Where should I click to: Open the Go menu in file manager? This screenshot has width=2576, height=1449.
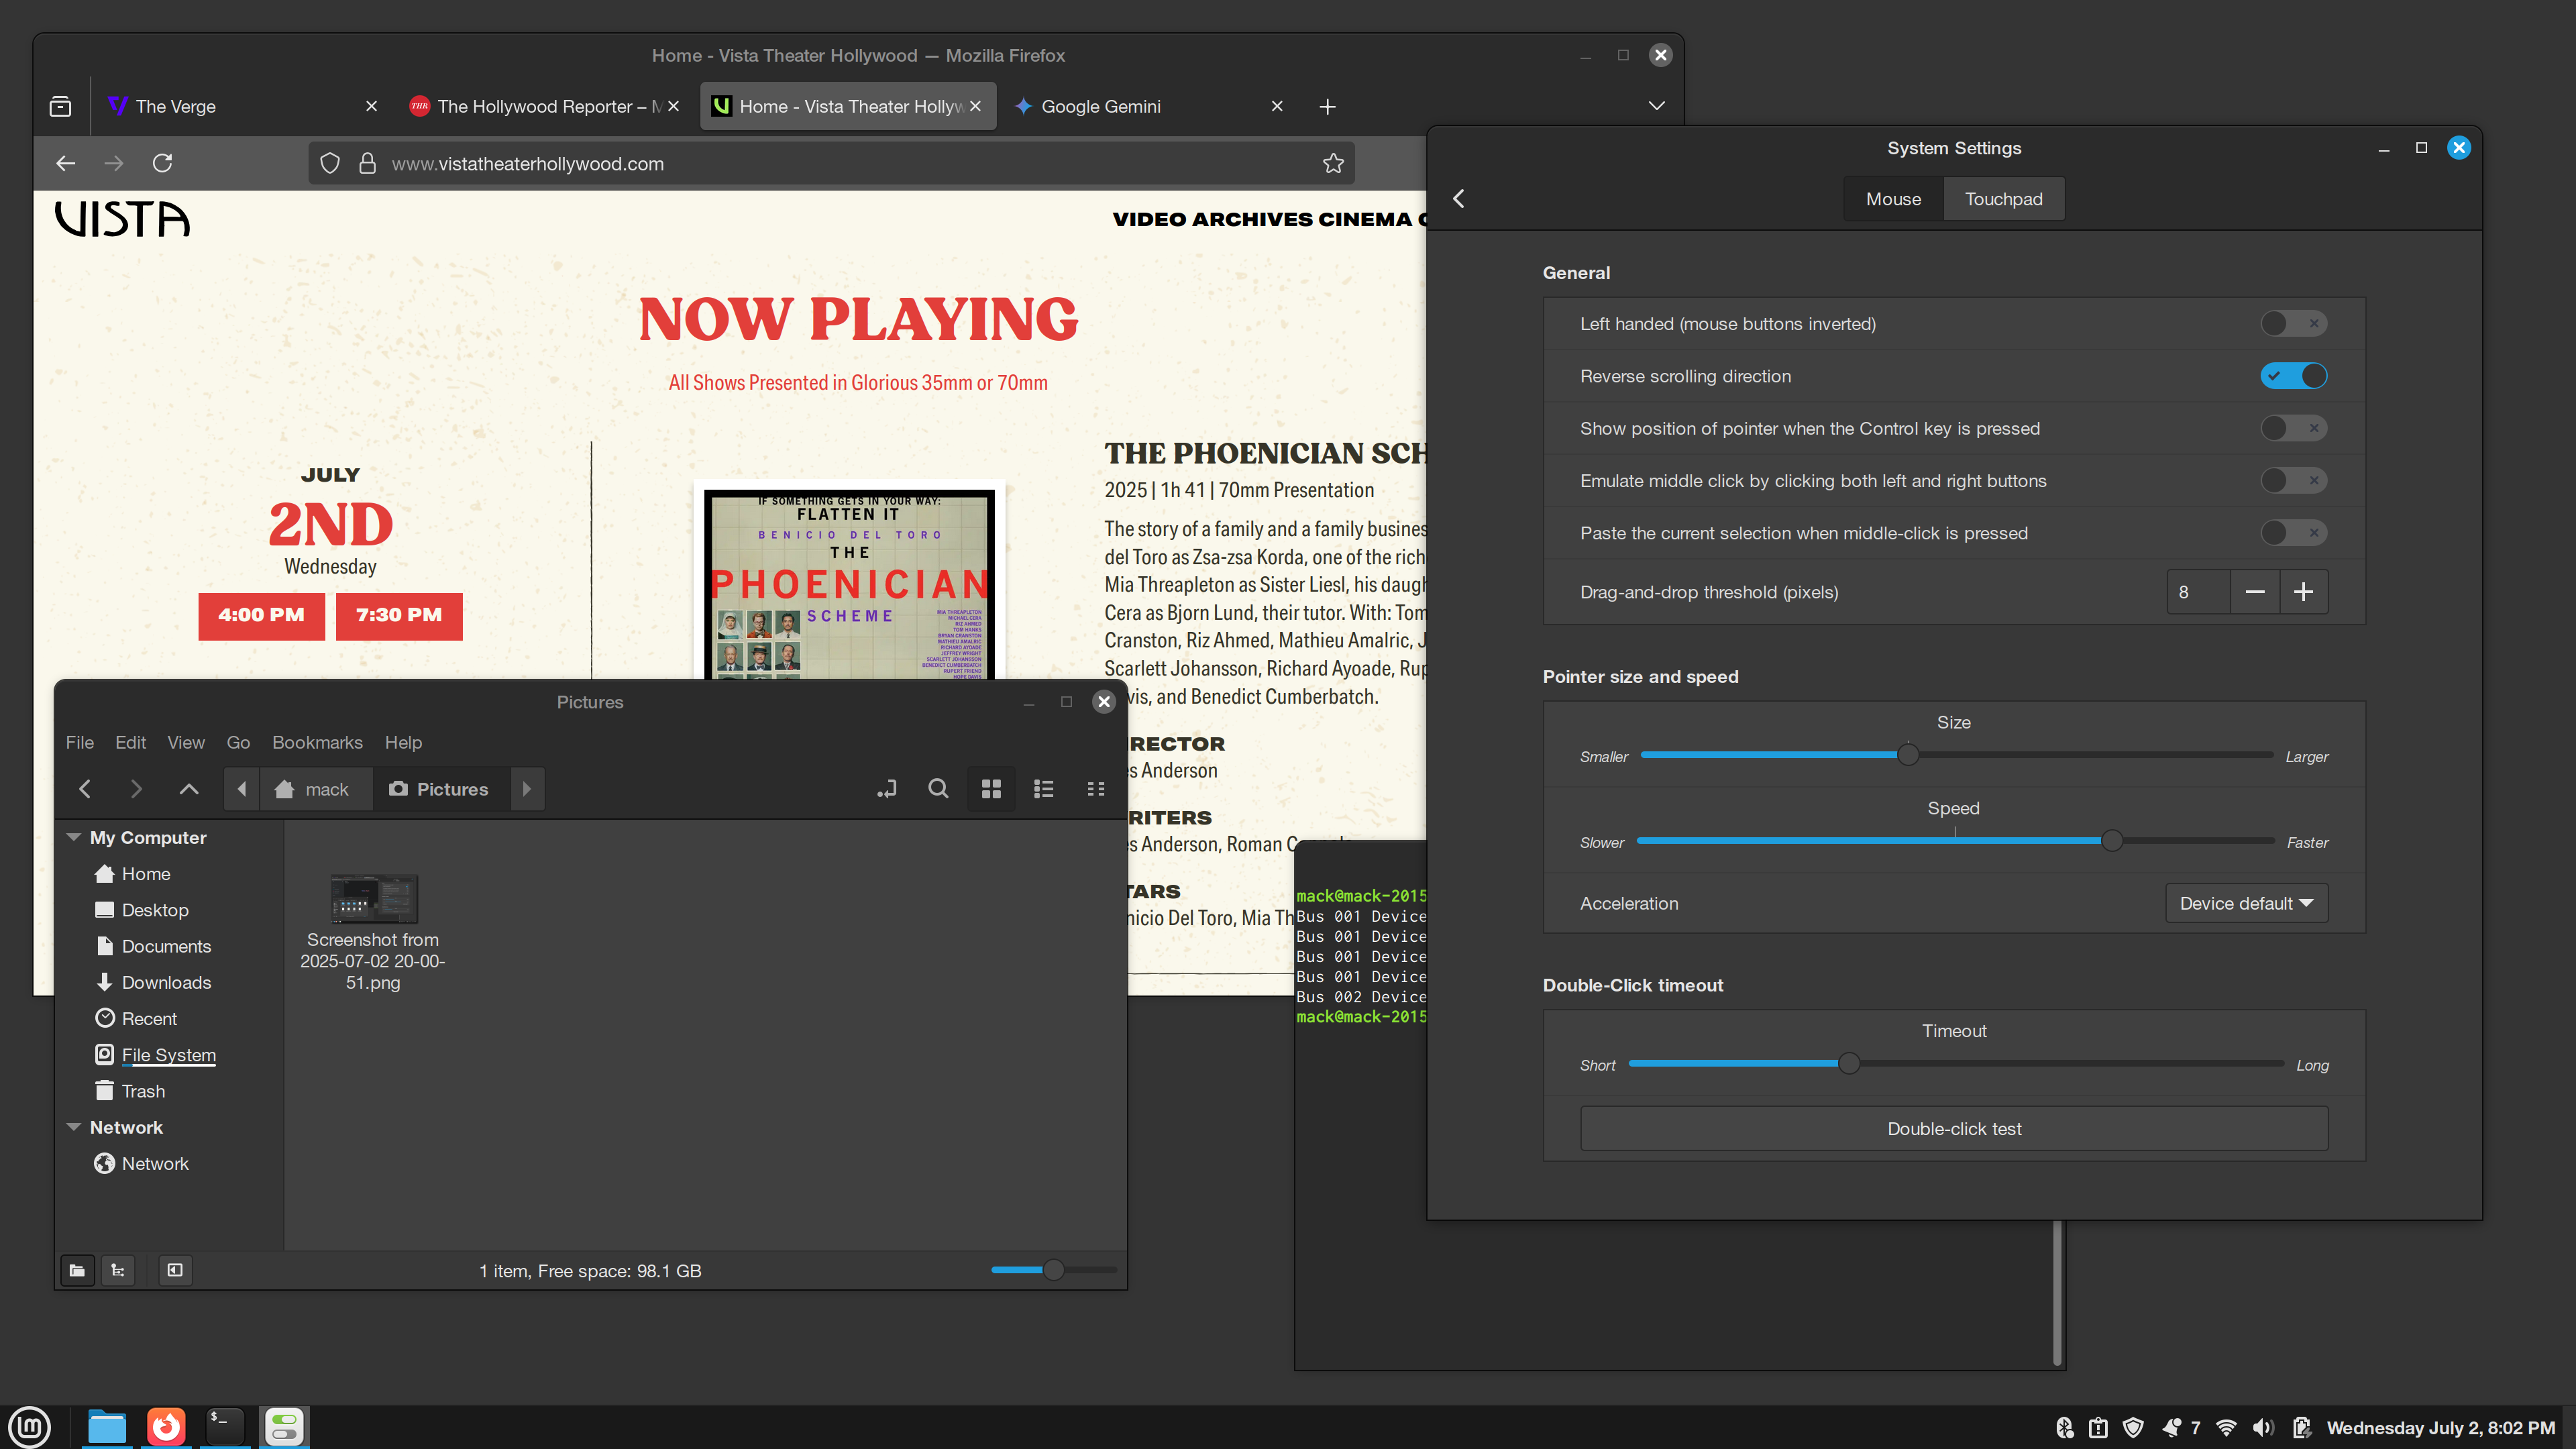point(238,742)
